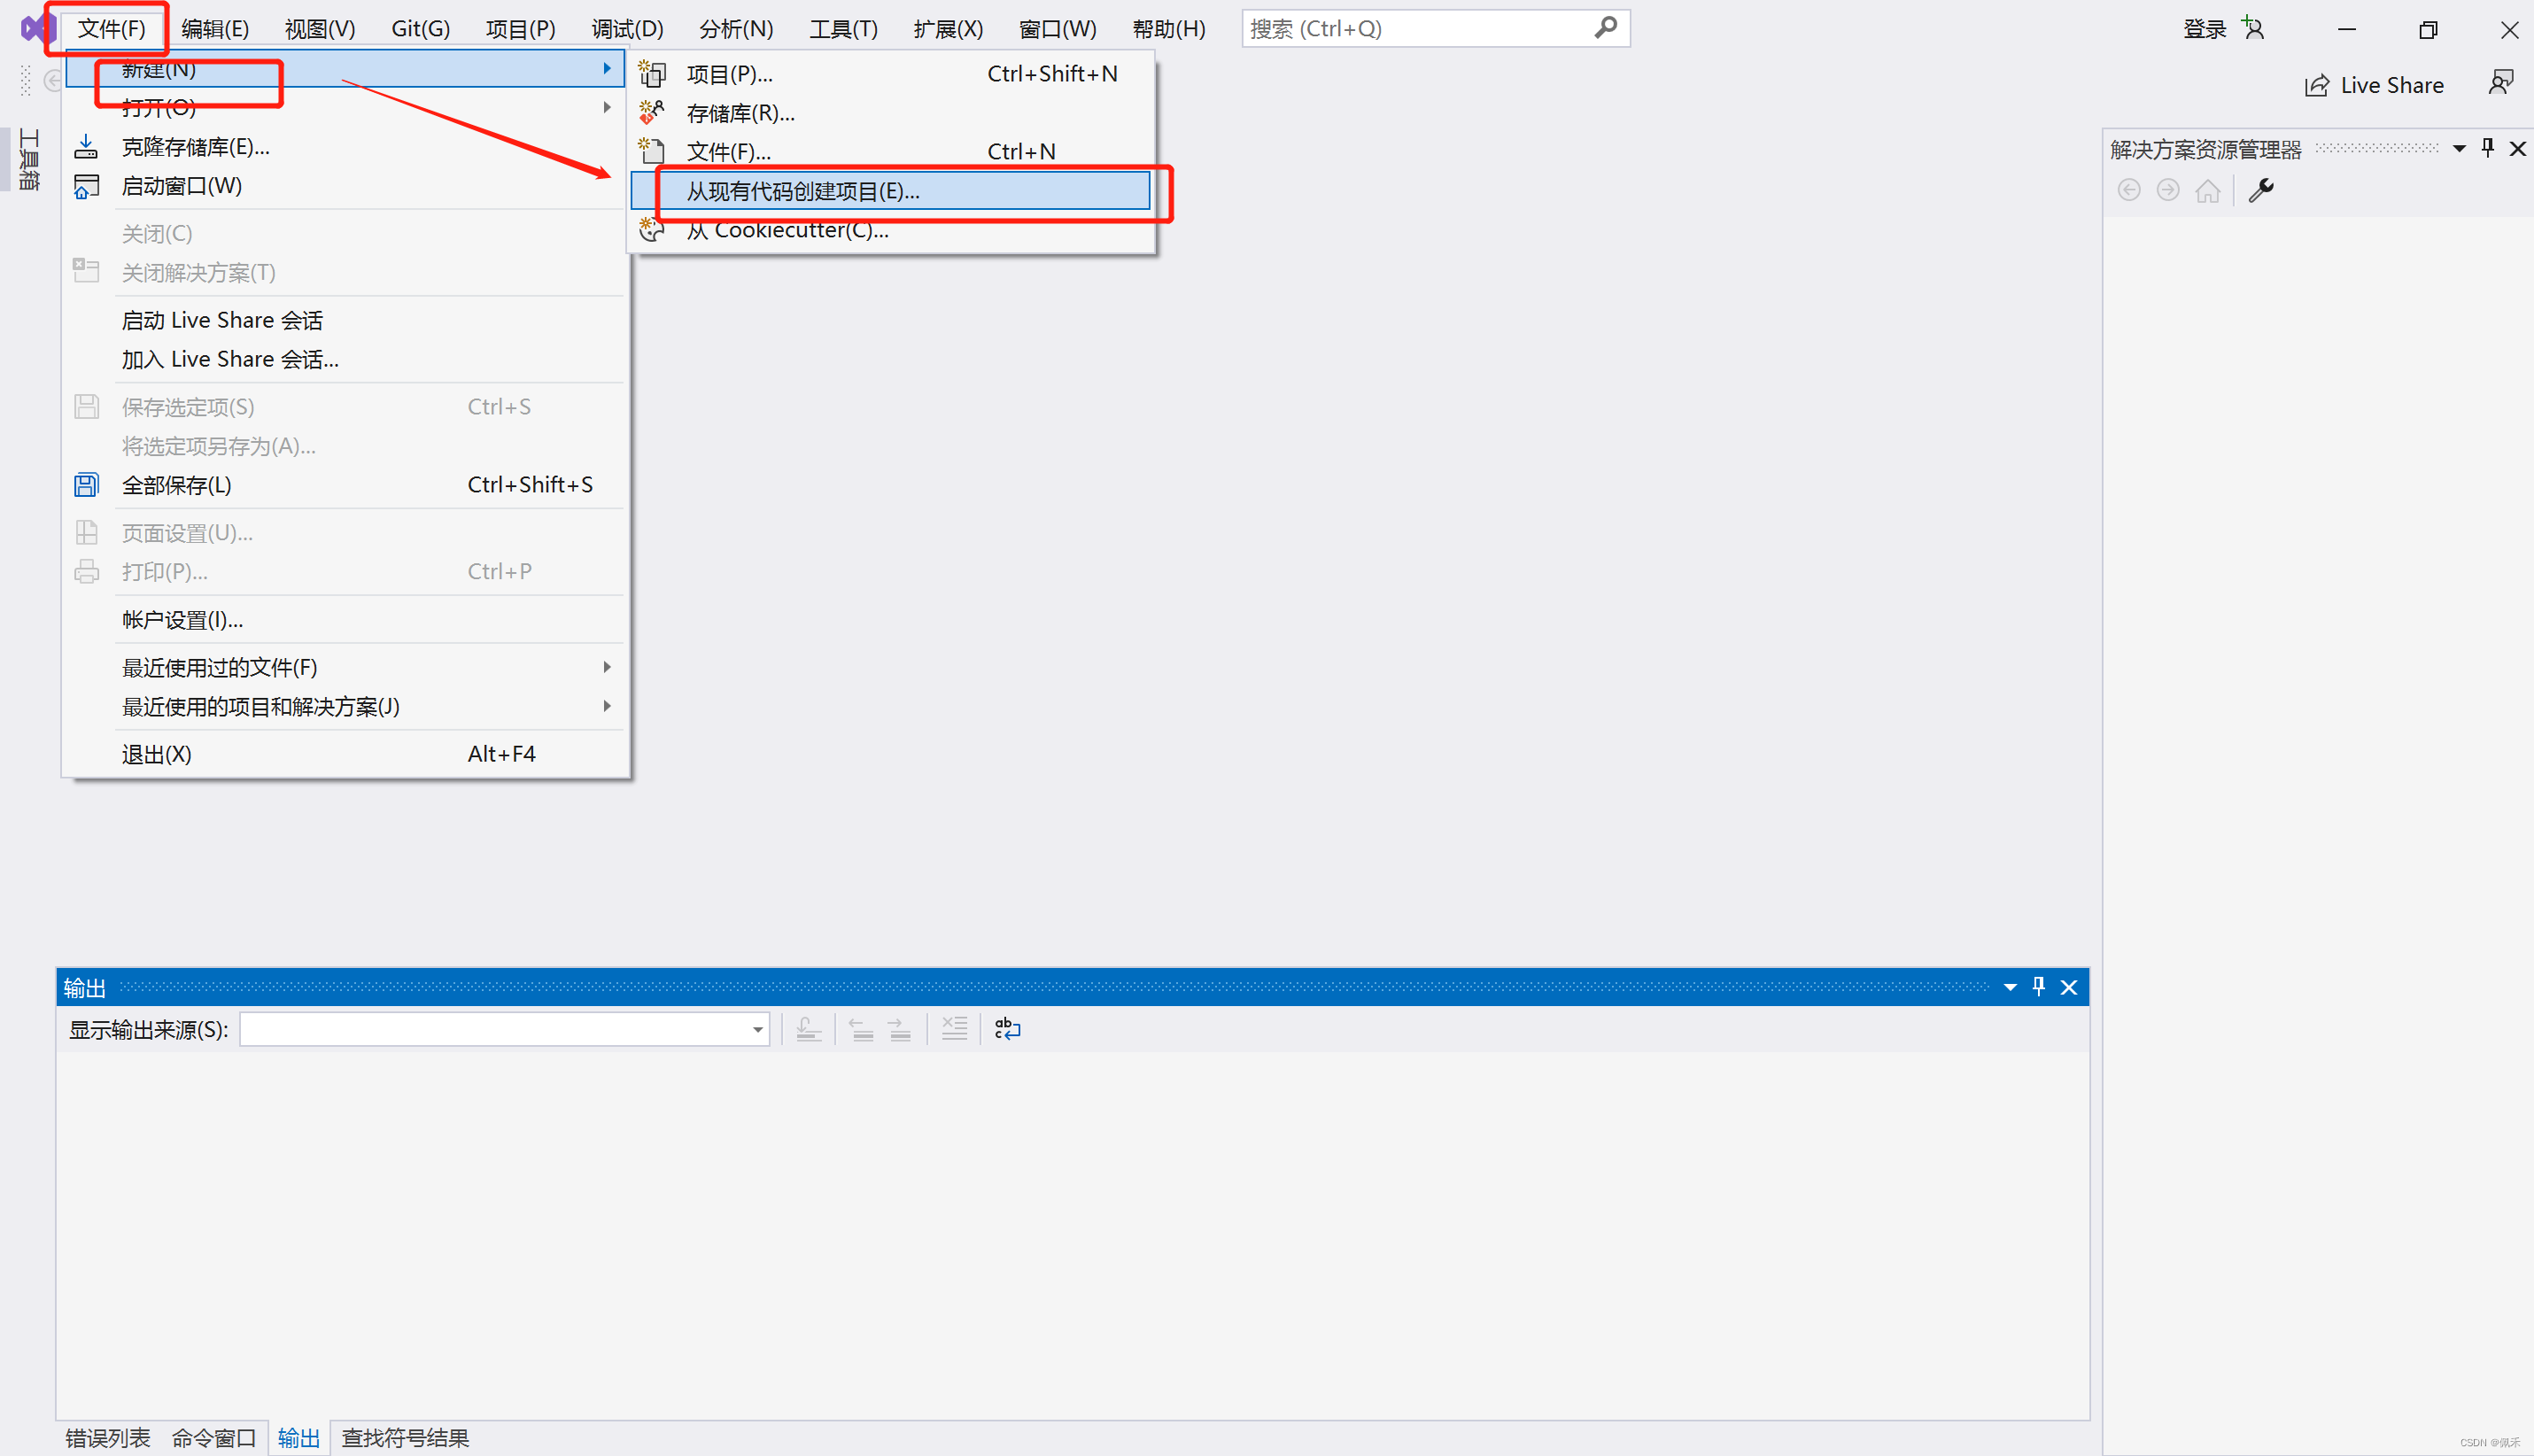Viewport: 2534px width, 1456px height.
Task: Click the go to next message icon
Action: (900, 1029)
